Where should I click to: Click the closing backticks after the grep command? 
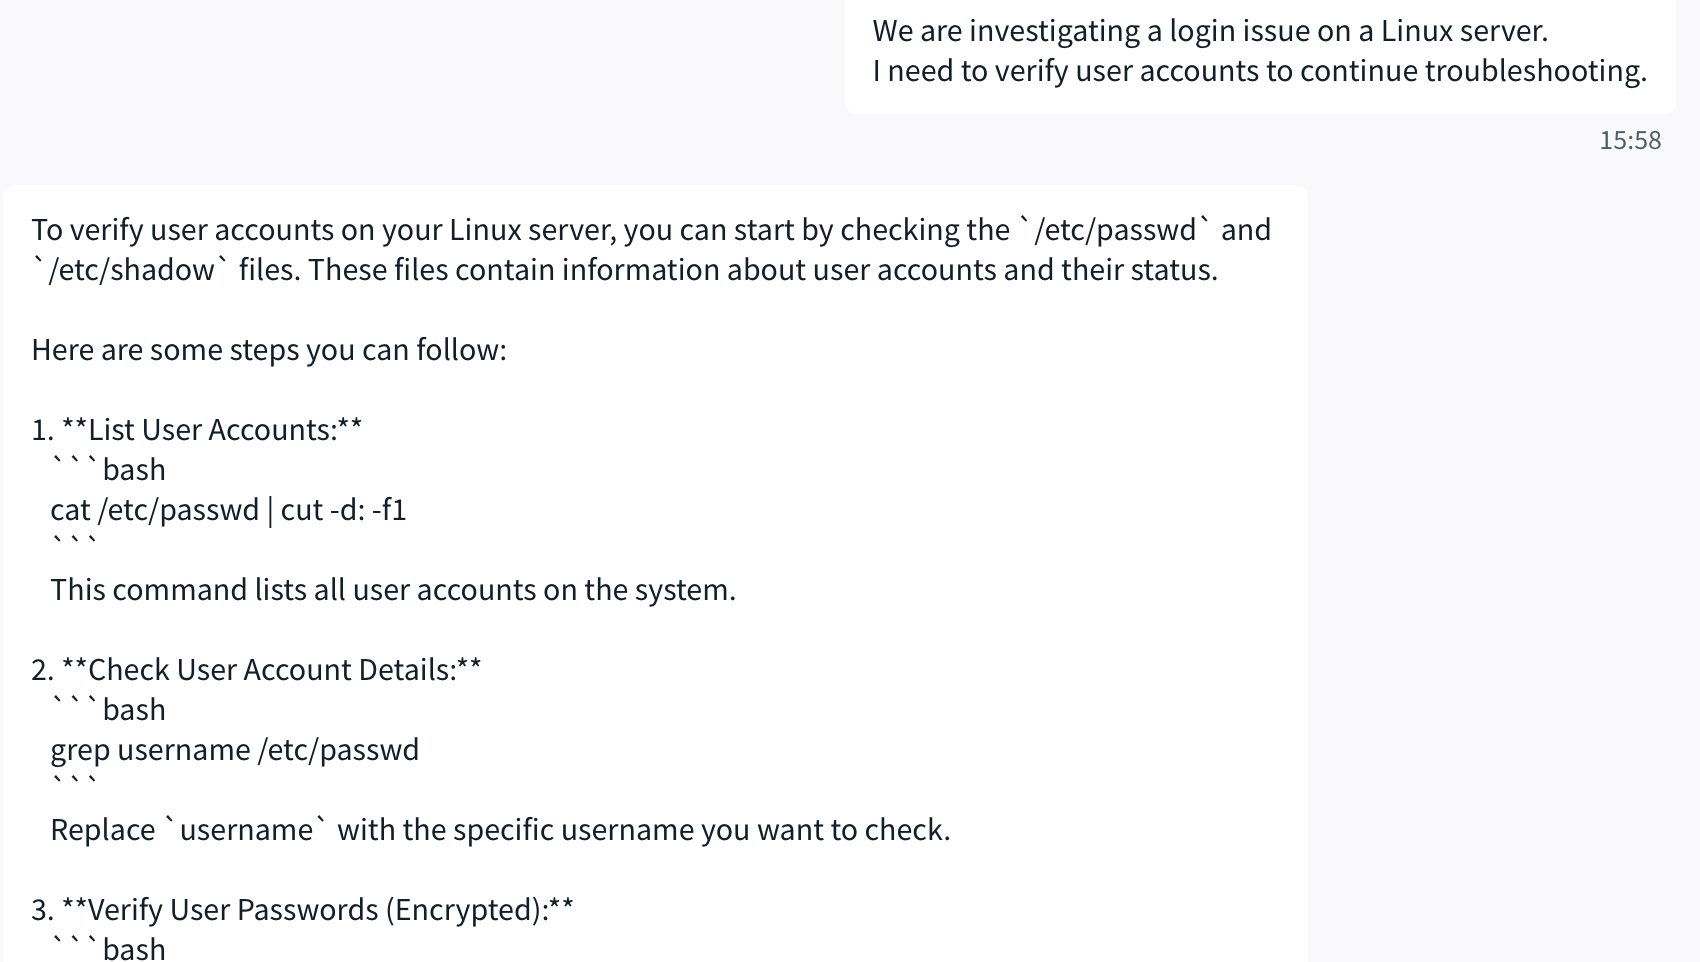[x=74, y=783]
